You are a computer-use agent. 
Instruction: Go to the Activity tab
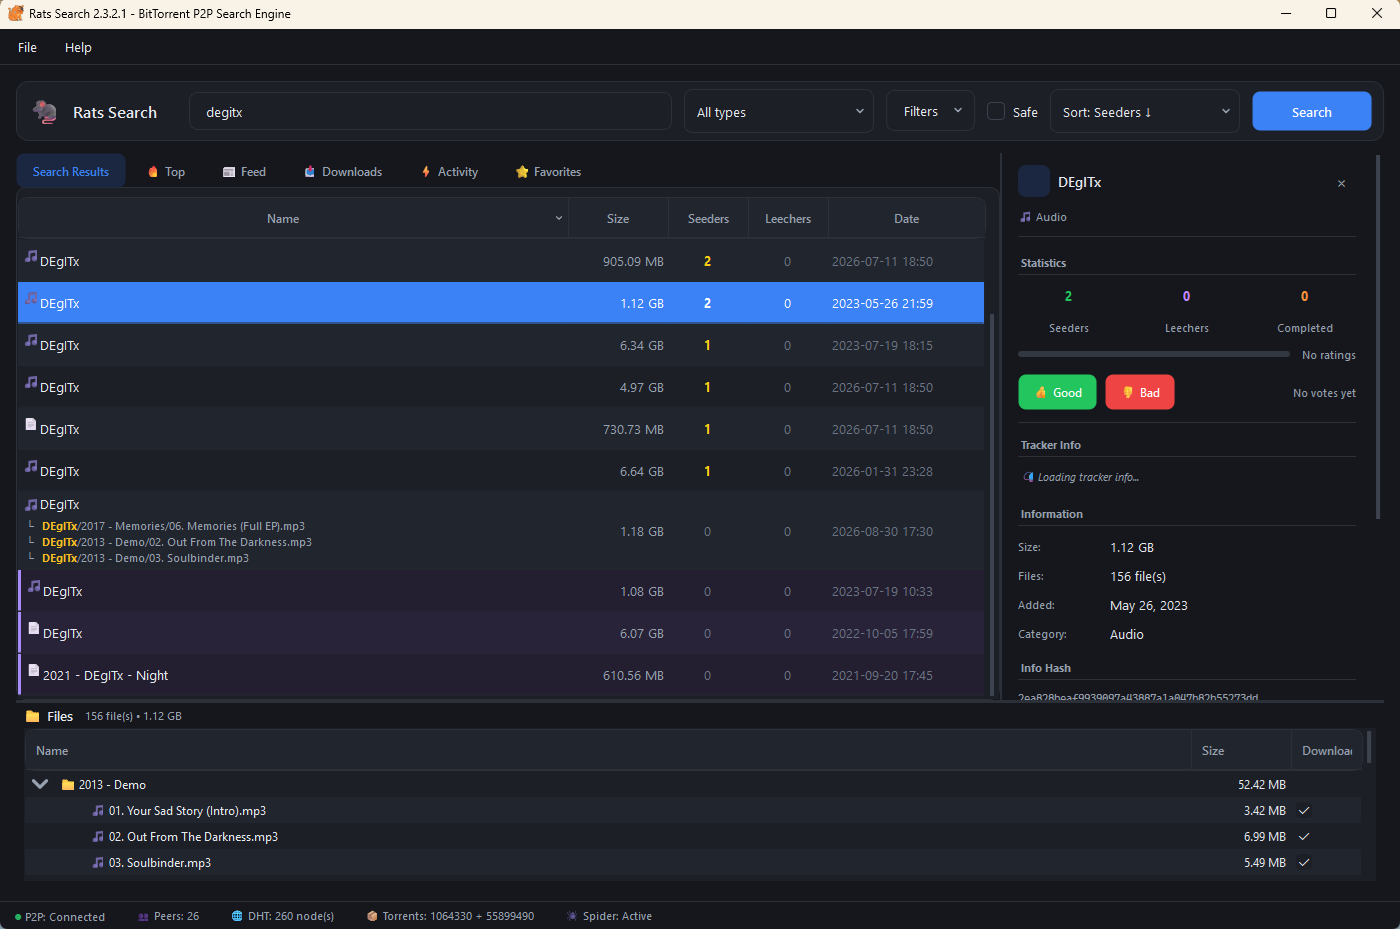point(450,172)
